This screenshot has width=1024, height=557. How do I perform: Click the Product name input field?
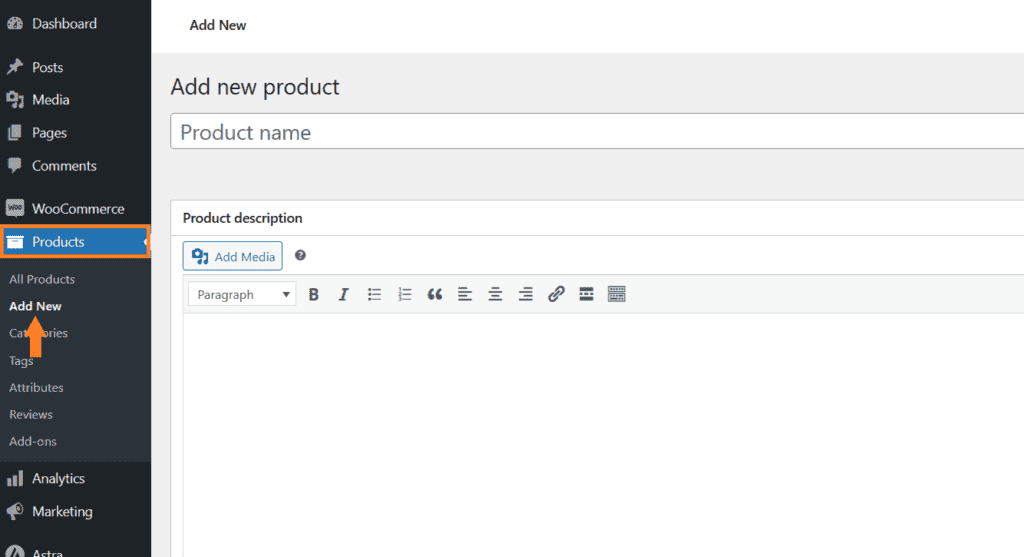click(x=597, y=132)
